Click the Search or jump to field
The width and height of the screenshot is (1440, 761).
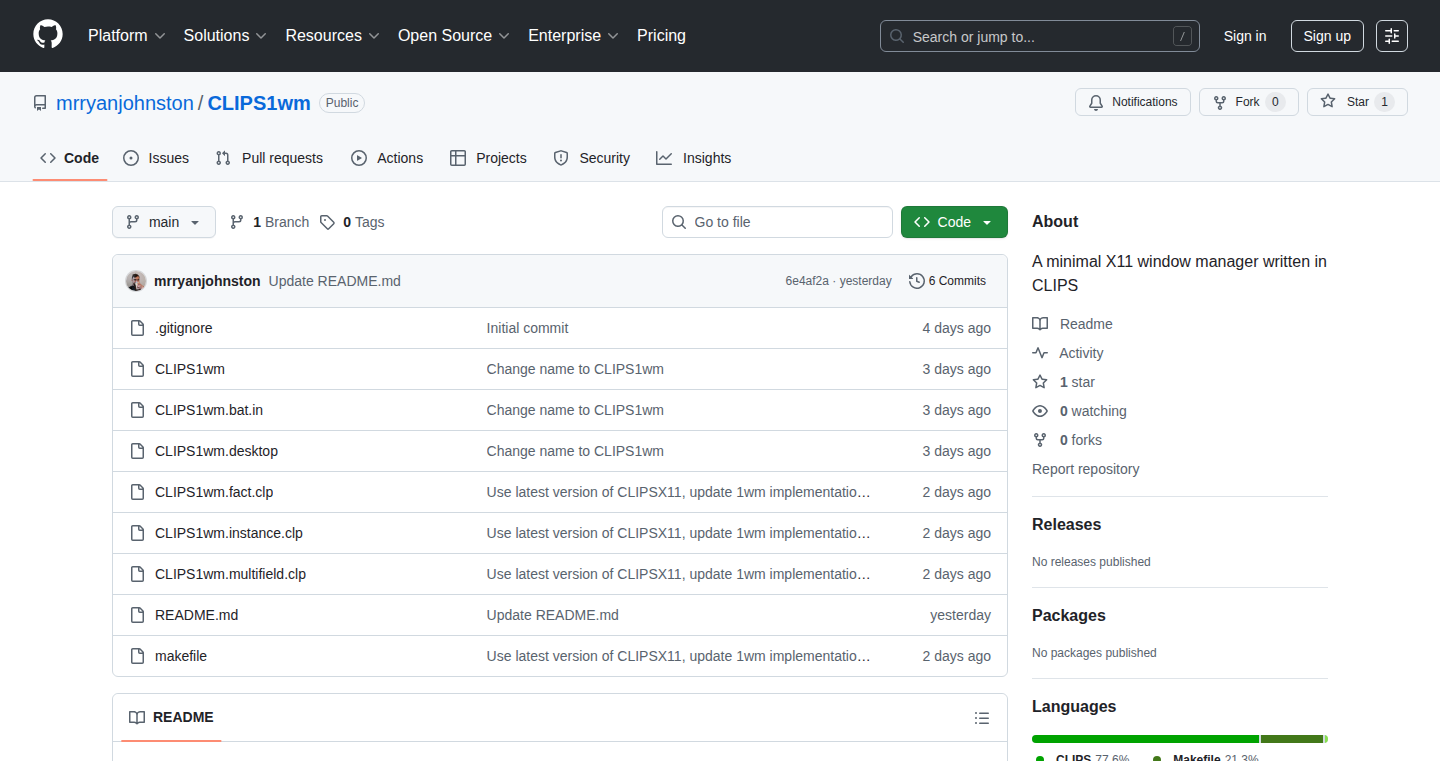1040,36
